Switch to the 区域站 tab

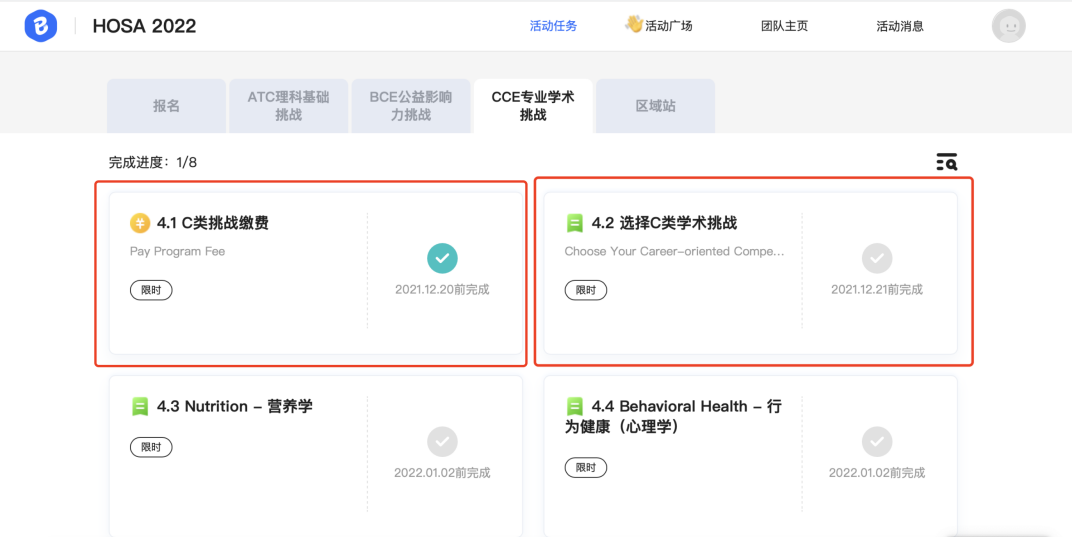pyautogui.click(x=656, y=106)
